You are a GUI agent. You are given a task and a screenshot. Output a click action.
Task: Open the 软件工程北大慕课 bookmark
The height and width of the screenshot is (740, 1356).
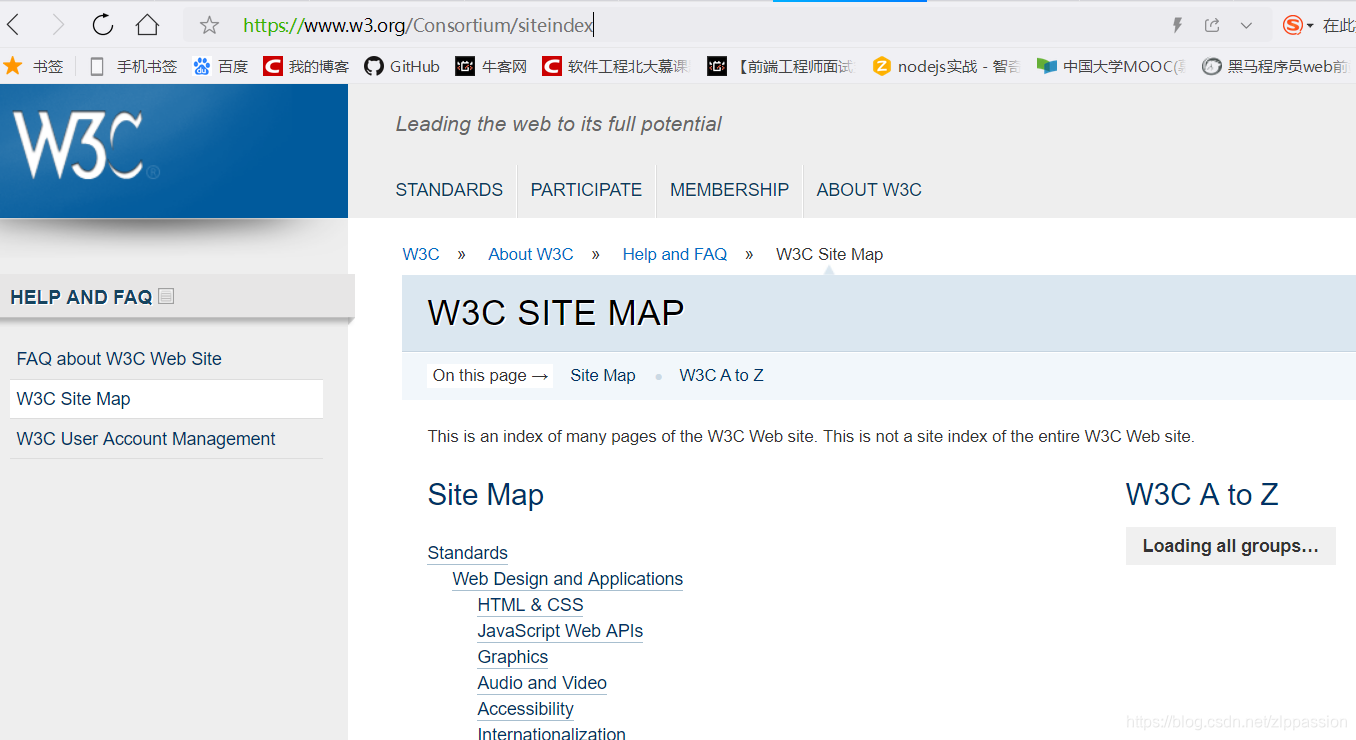pyautogui.click(x=616, y=66)
